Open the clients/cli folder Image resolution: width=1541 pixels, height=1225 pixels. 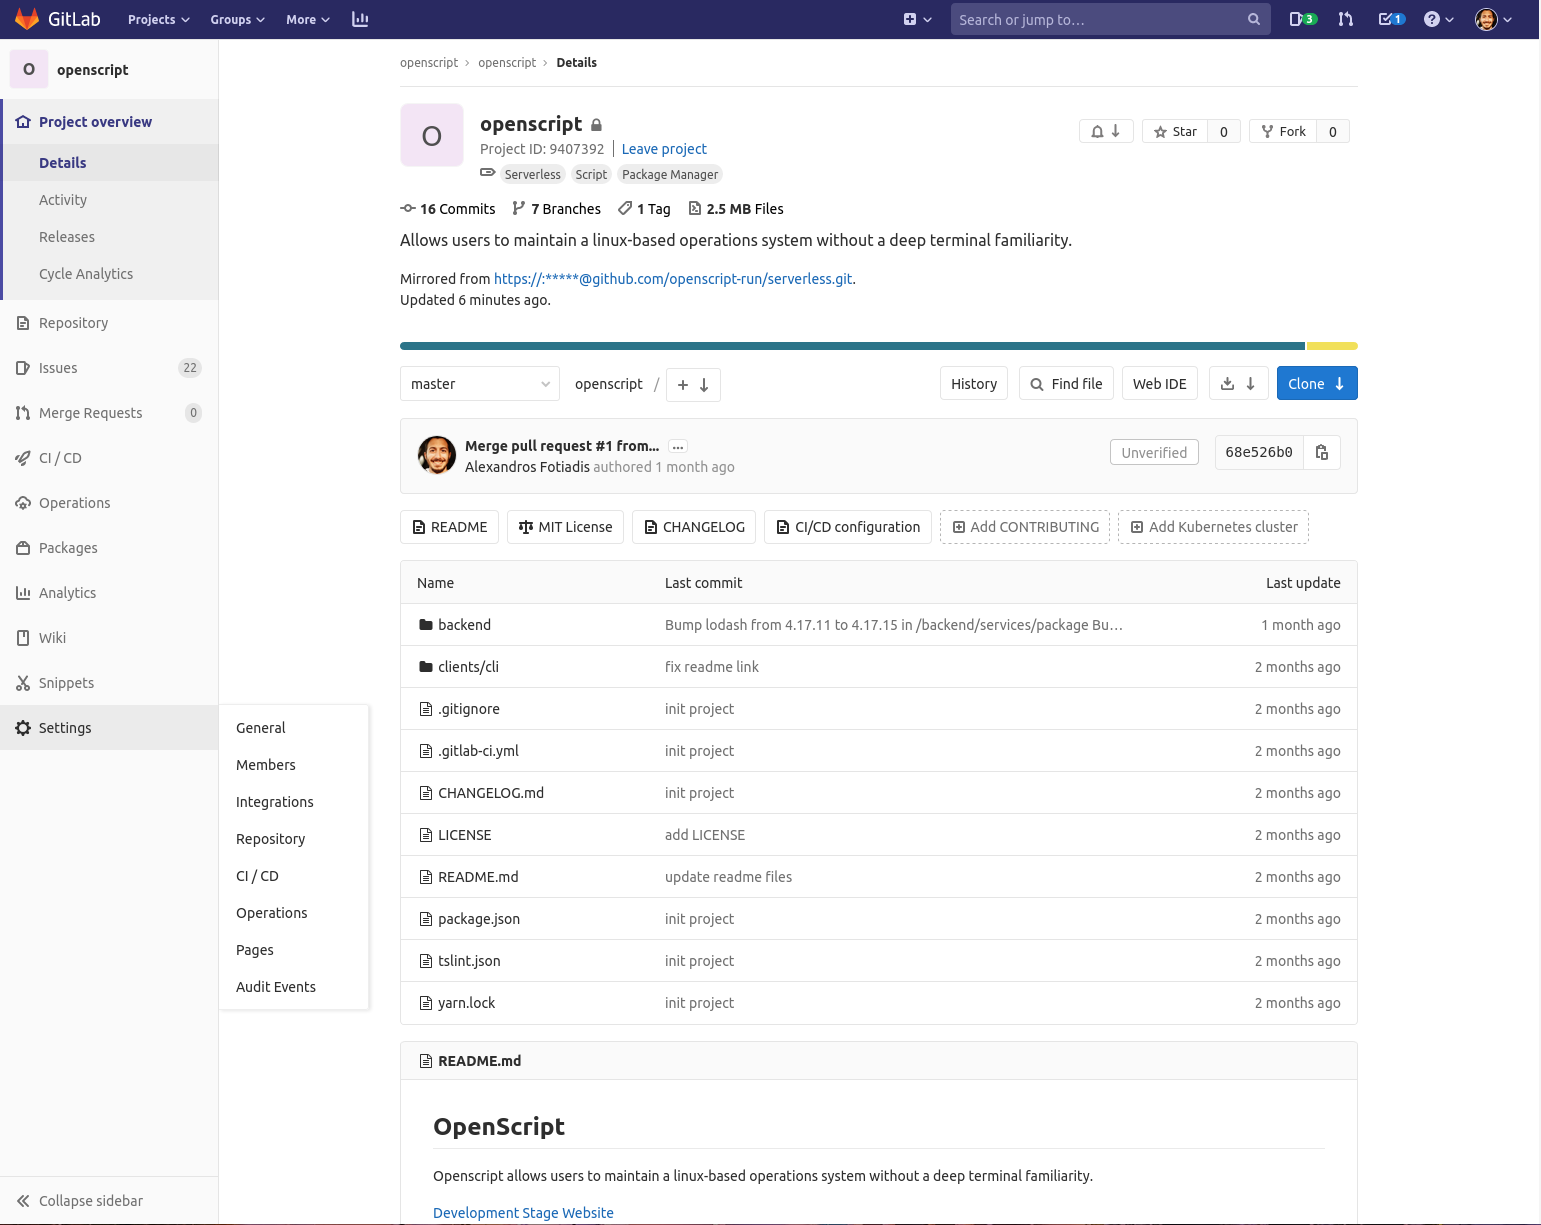click(468, 667)
